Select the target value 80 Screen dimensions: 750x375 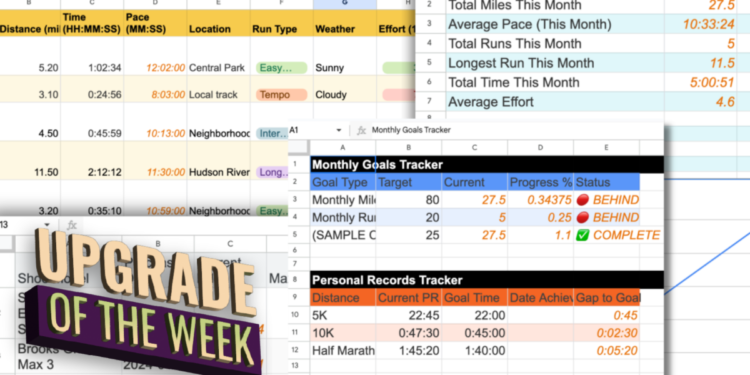pos(408,200)
